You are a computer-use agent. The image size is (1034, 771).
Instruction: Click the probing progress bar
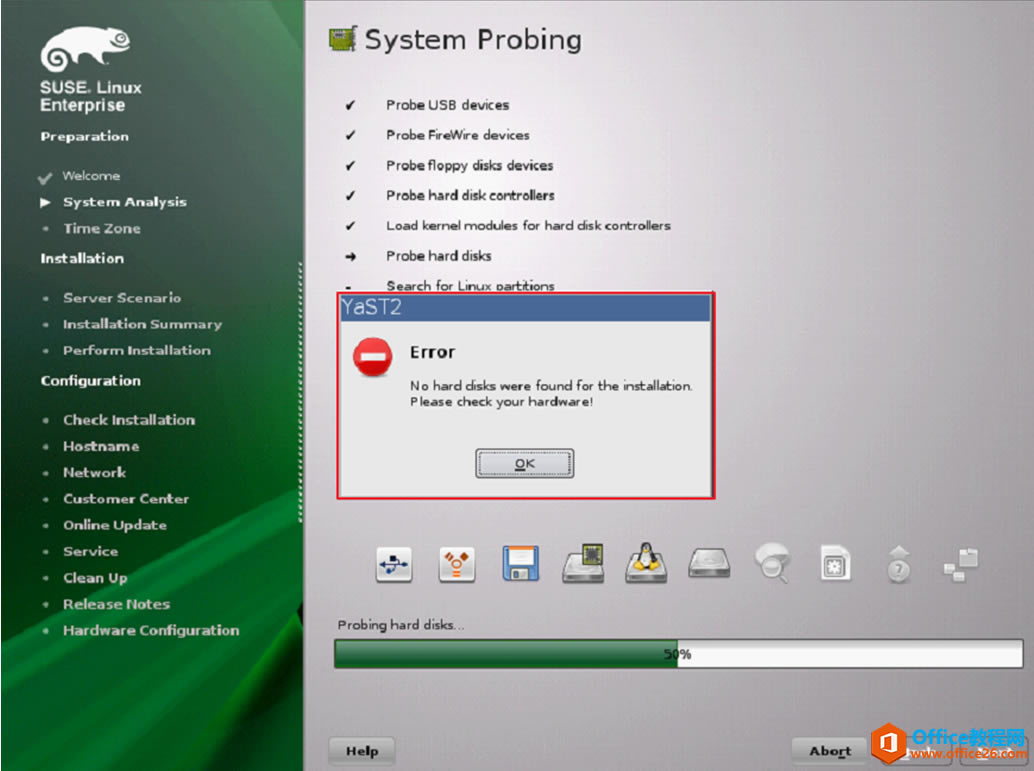click(x=679, y=654)
